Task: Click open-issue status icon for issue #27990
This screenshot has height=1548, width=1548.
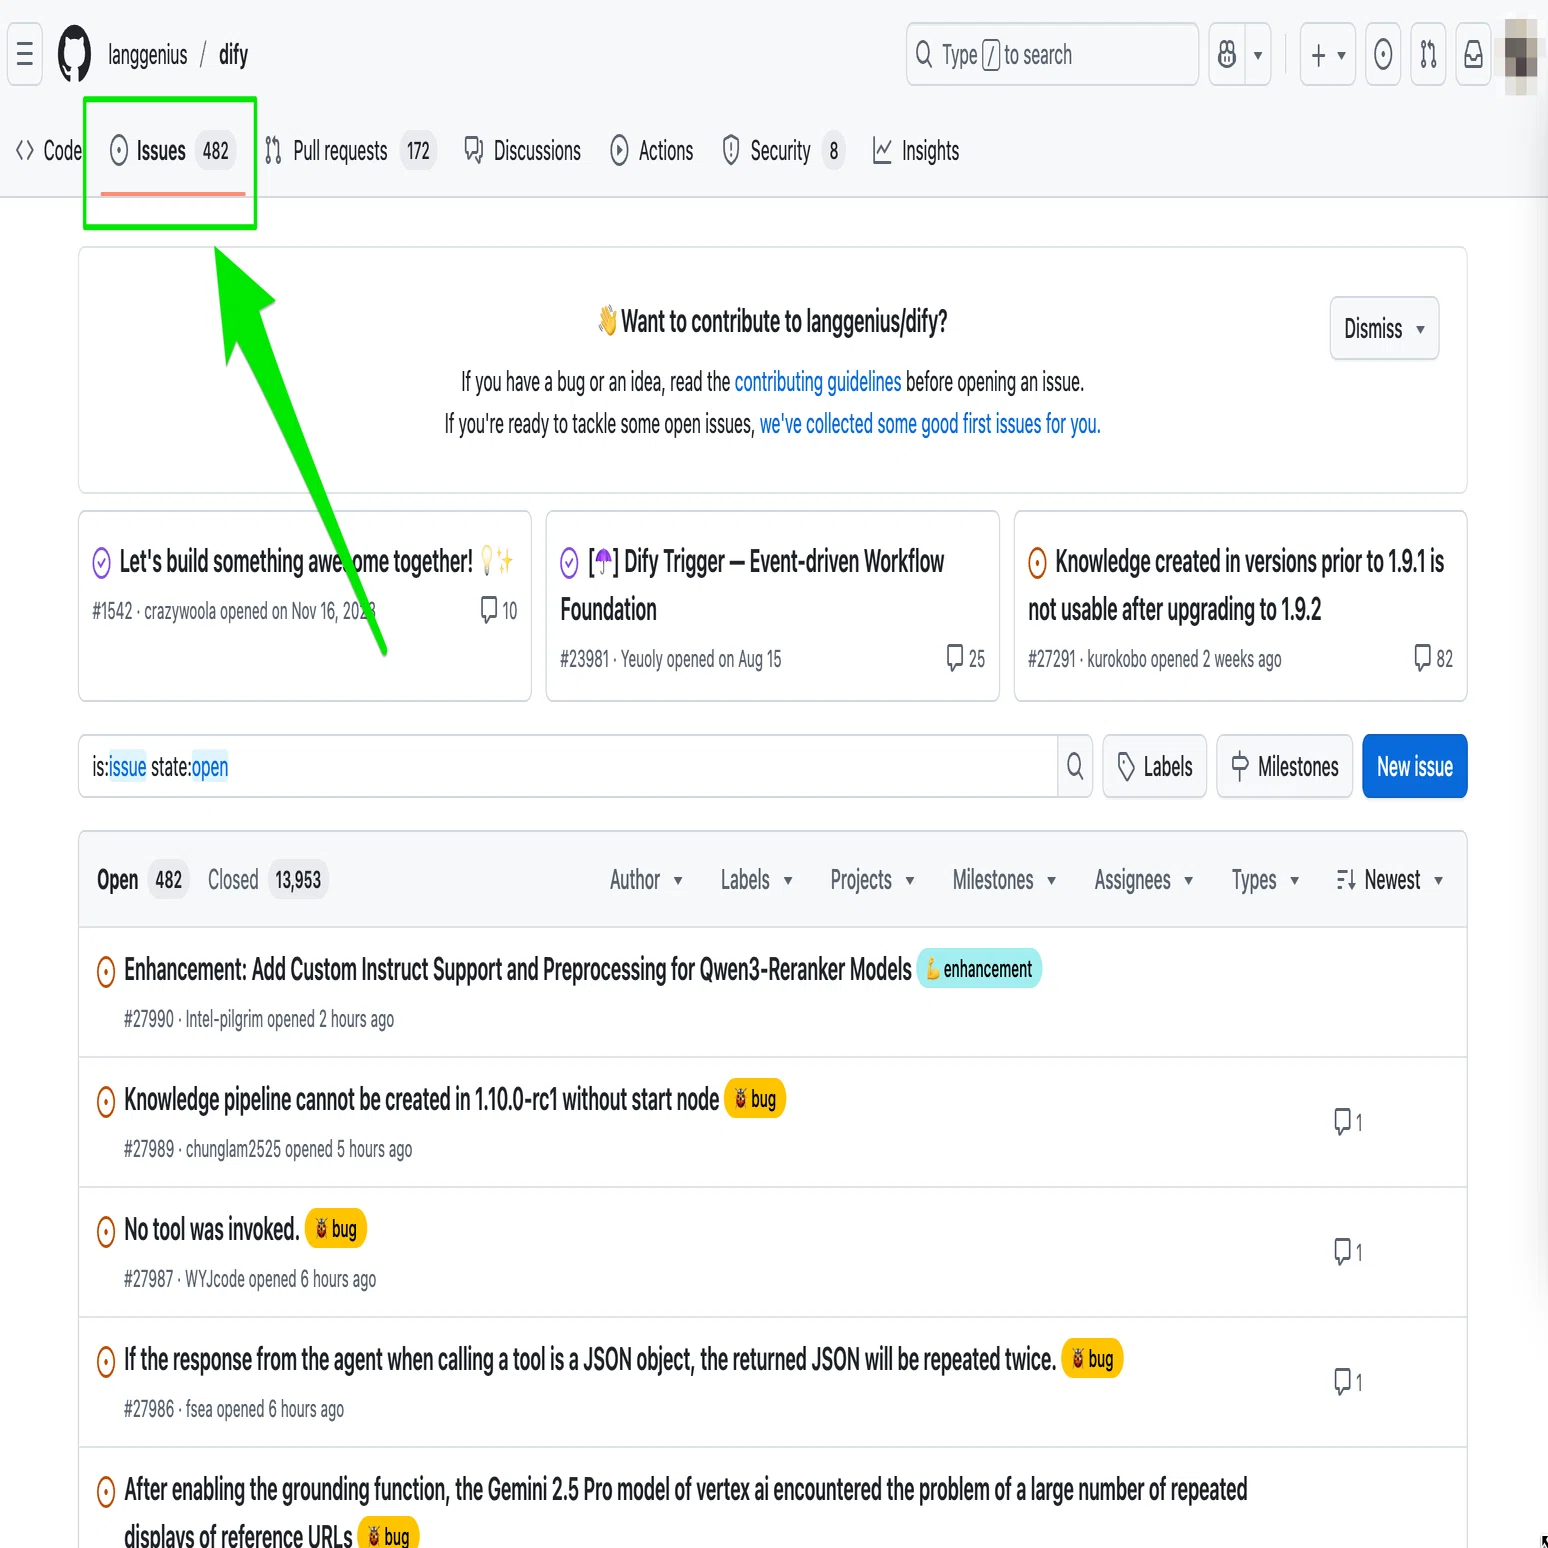Action: click(106, 971)
